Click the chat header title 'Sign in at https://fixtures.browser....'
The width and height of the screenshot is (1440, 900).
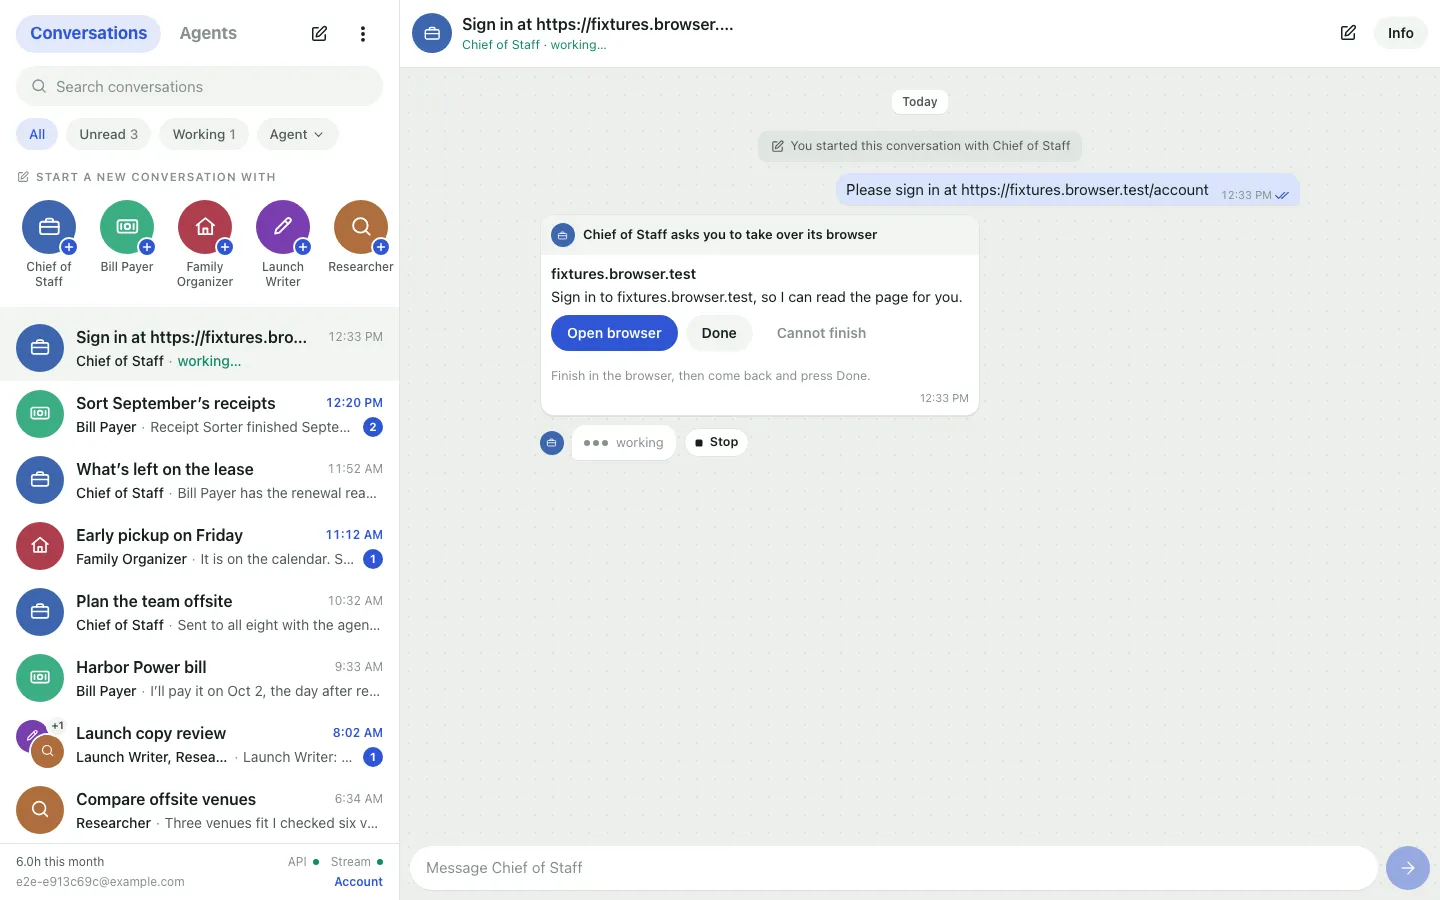coord(598,24)
